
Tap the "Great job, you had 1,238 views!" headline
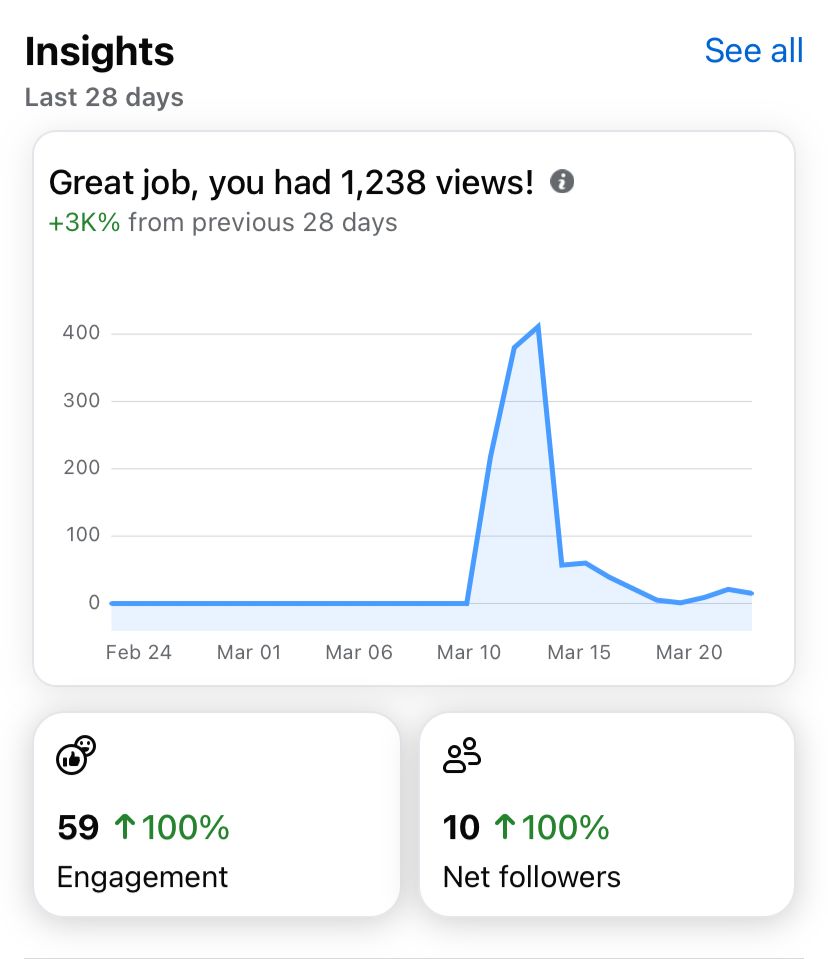click(x=291, y=183)
